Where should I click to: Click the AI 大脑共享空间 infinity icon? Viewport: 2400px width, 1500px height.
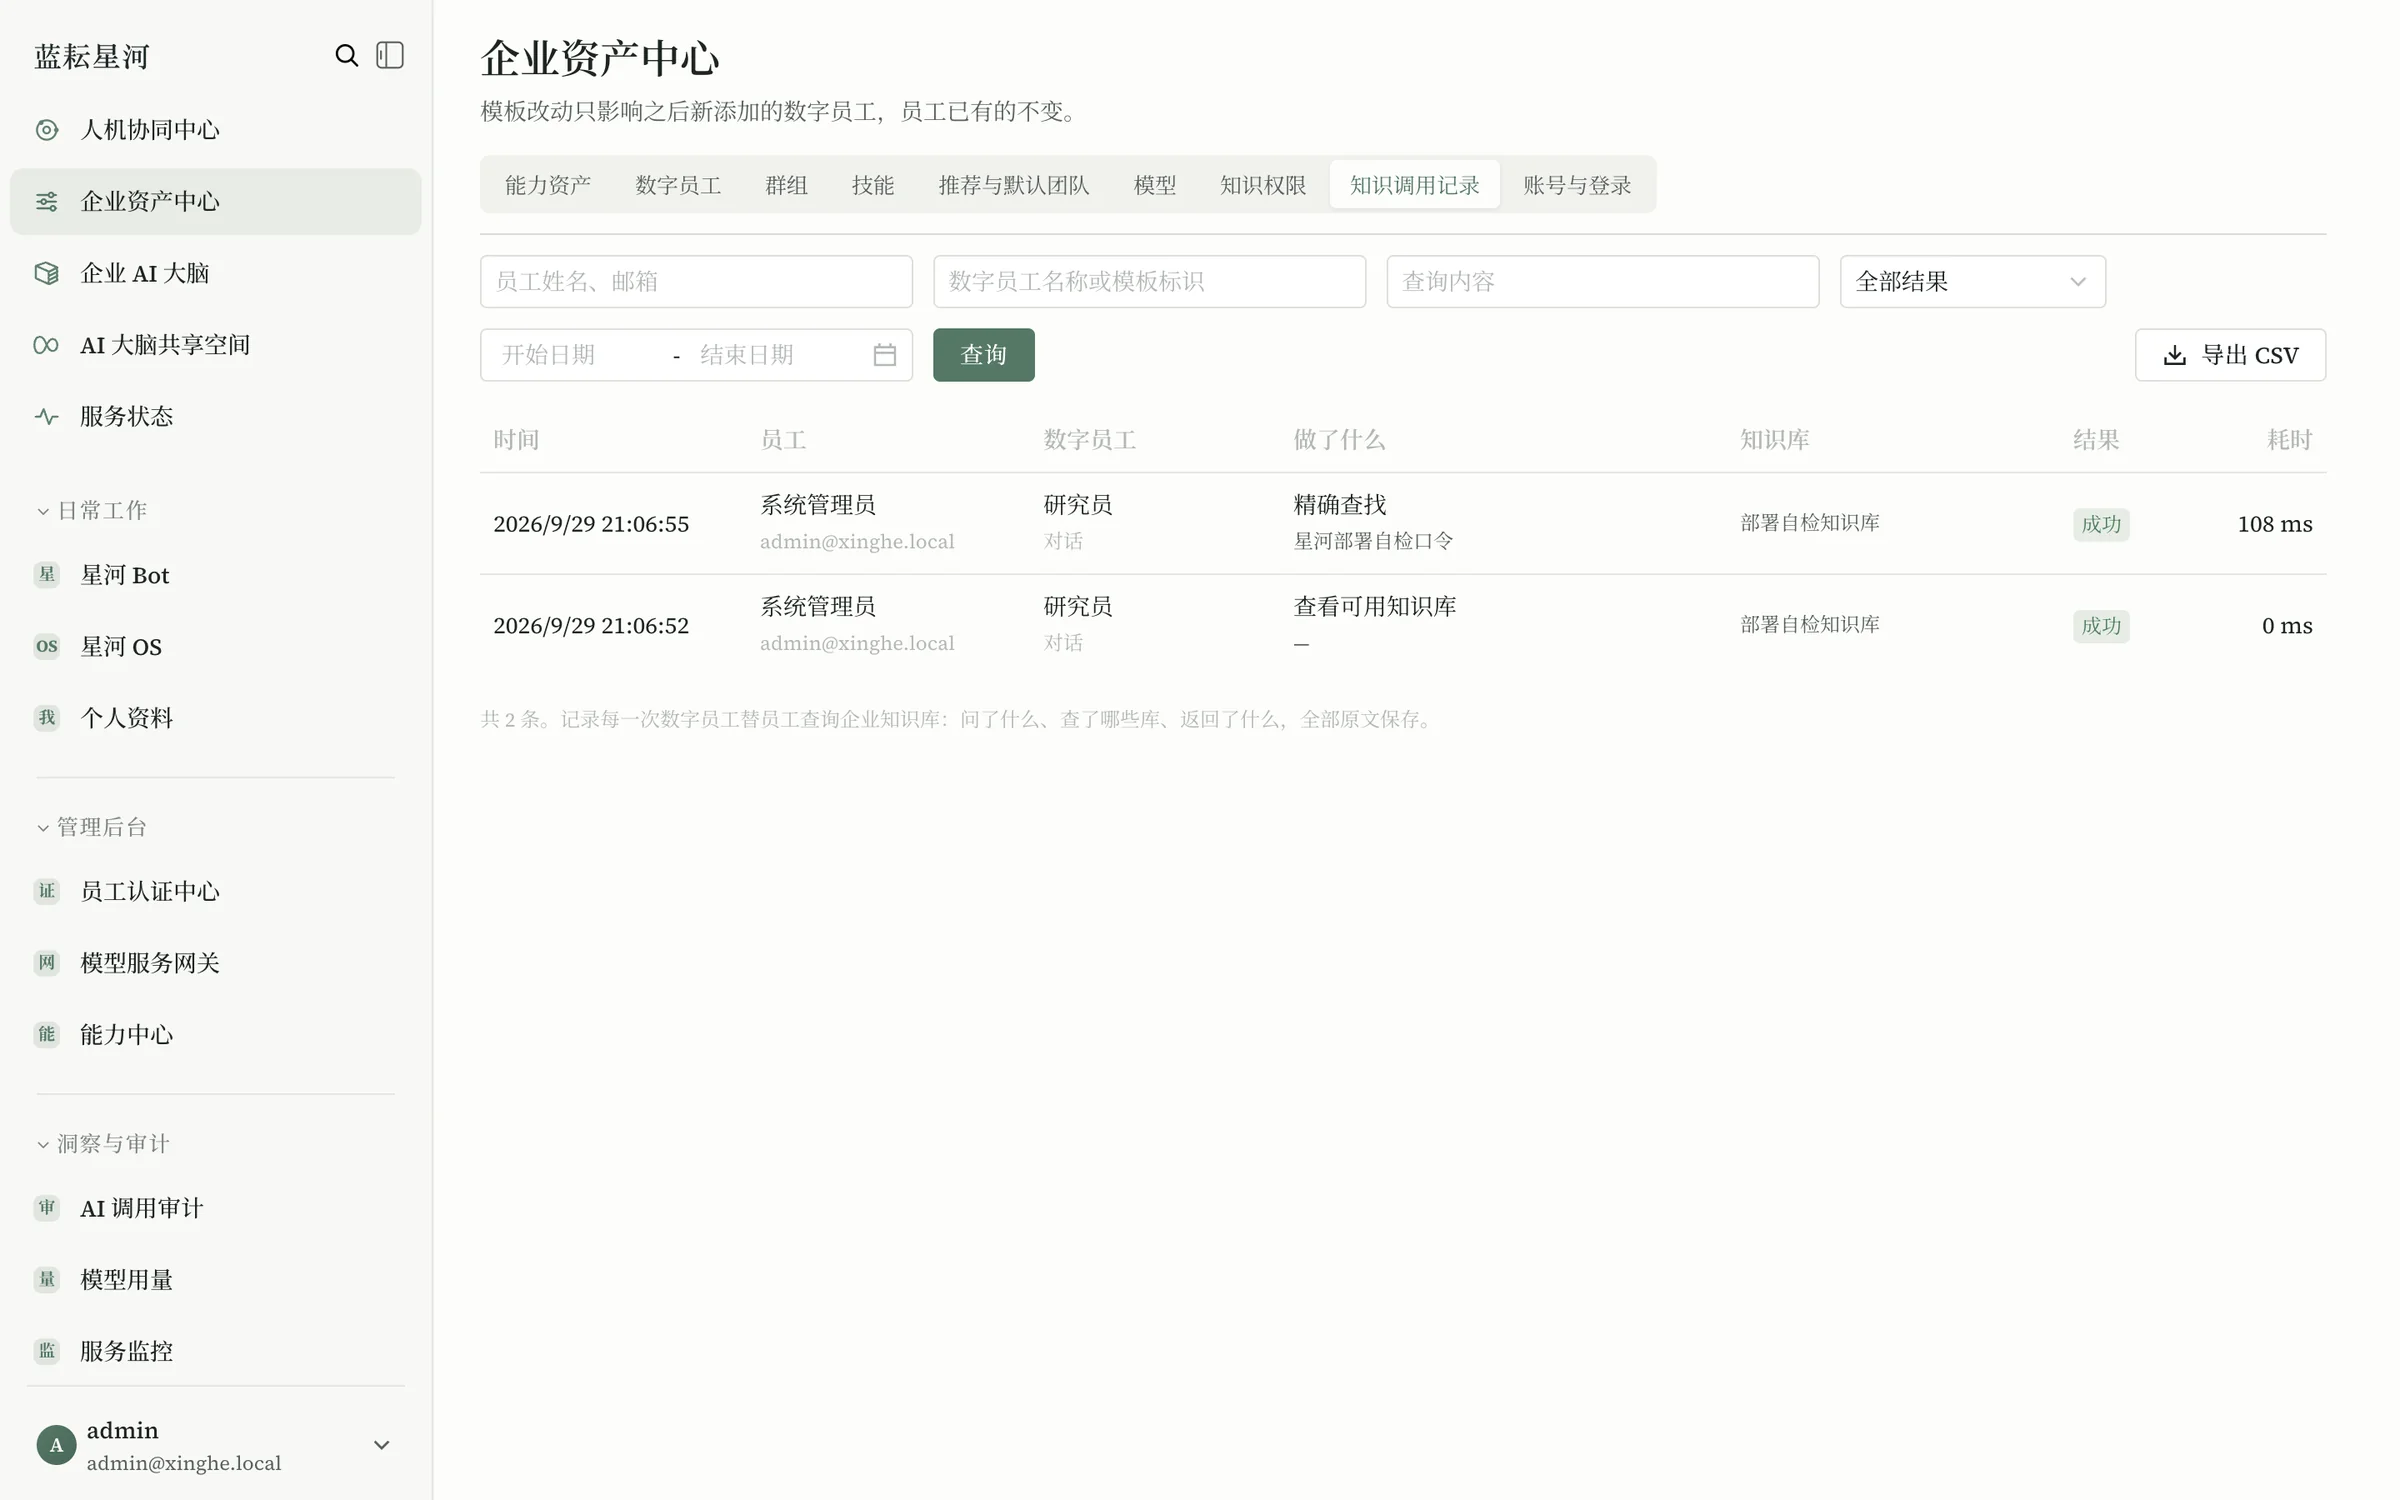point(46,345)
